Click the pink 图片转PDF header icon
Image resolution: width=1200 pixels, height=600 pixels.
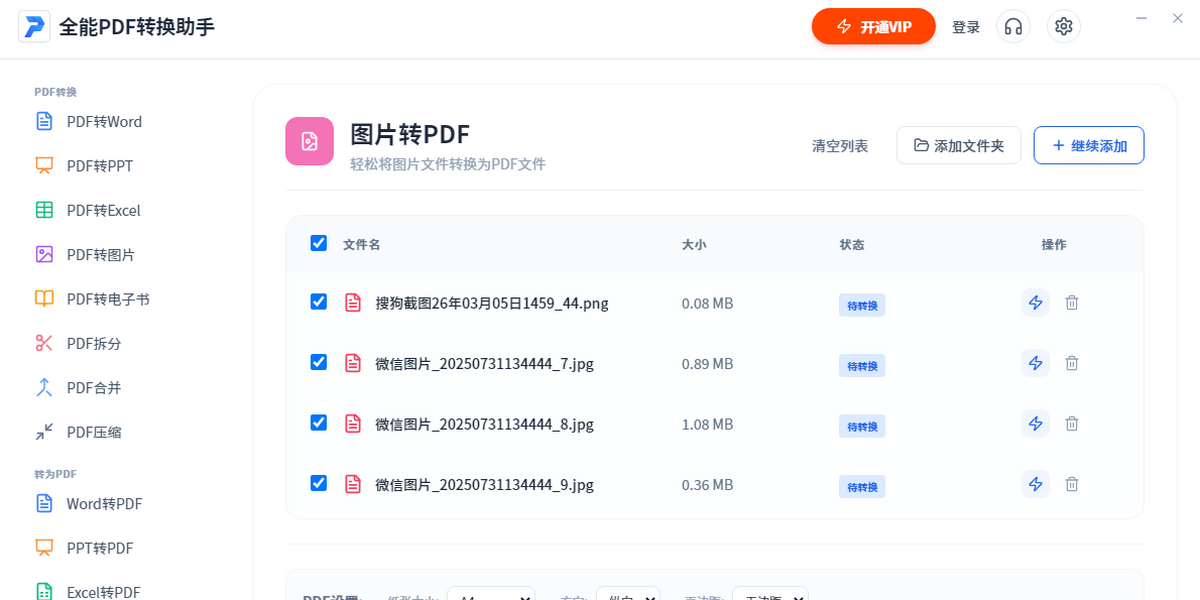click(310, 141)
